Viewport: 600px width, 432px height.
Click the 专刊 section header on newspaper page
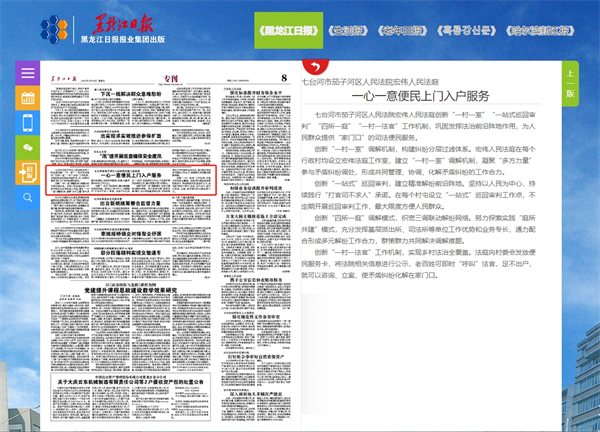pyautogui.click(x=170, y=76)
